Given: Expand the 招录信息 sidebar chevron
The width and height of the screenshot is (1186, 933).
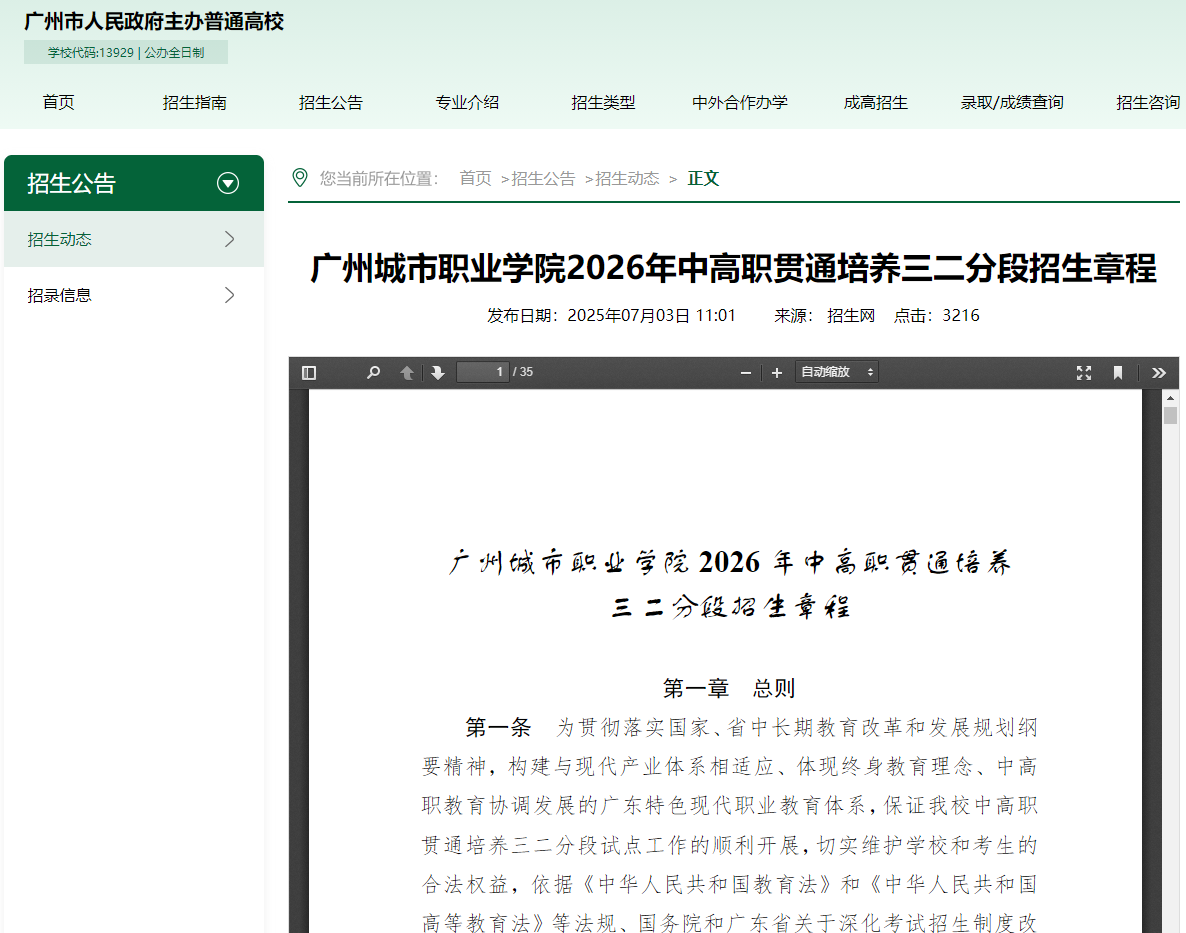Looking at the screenshot, I should (x=230, y=294).
